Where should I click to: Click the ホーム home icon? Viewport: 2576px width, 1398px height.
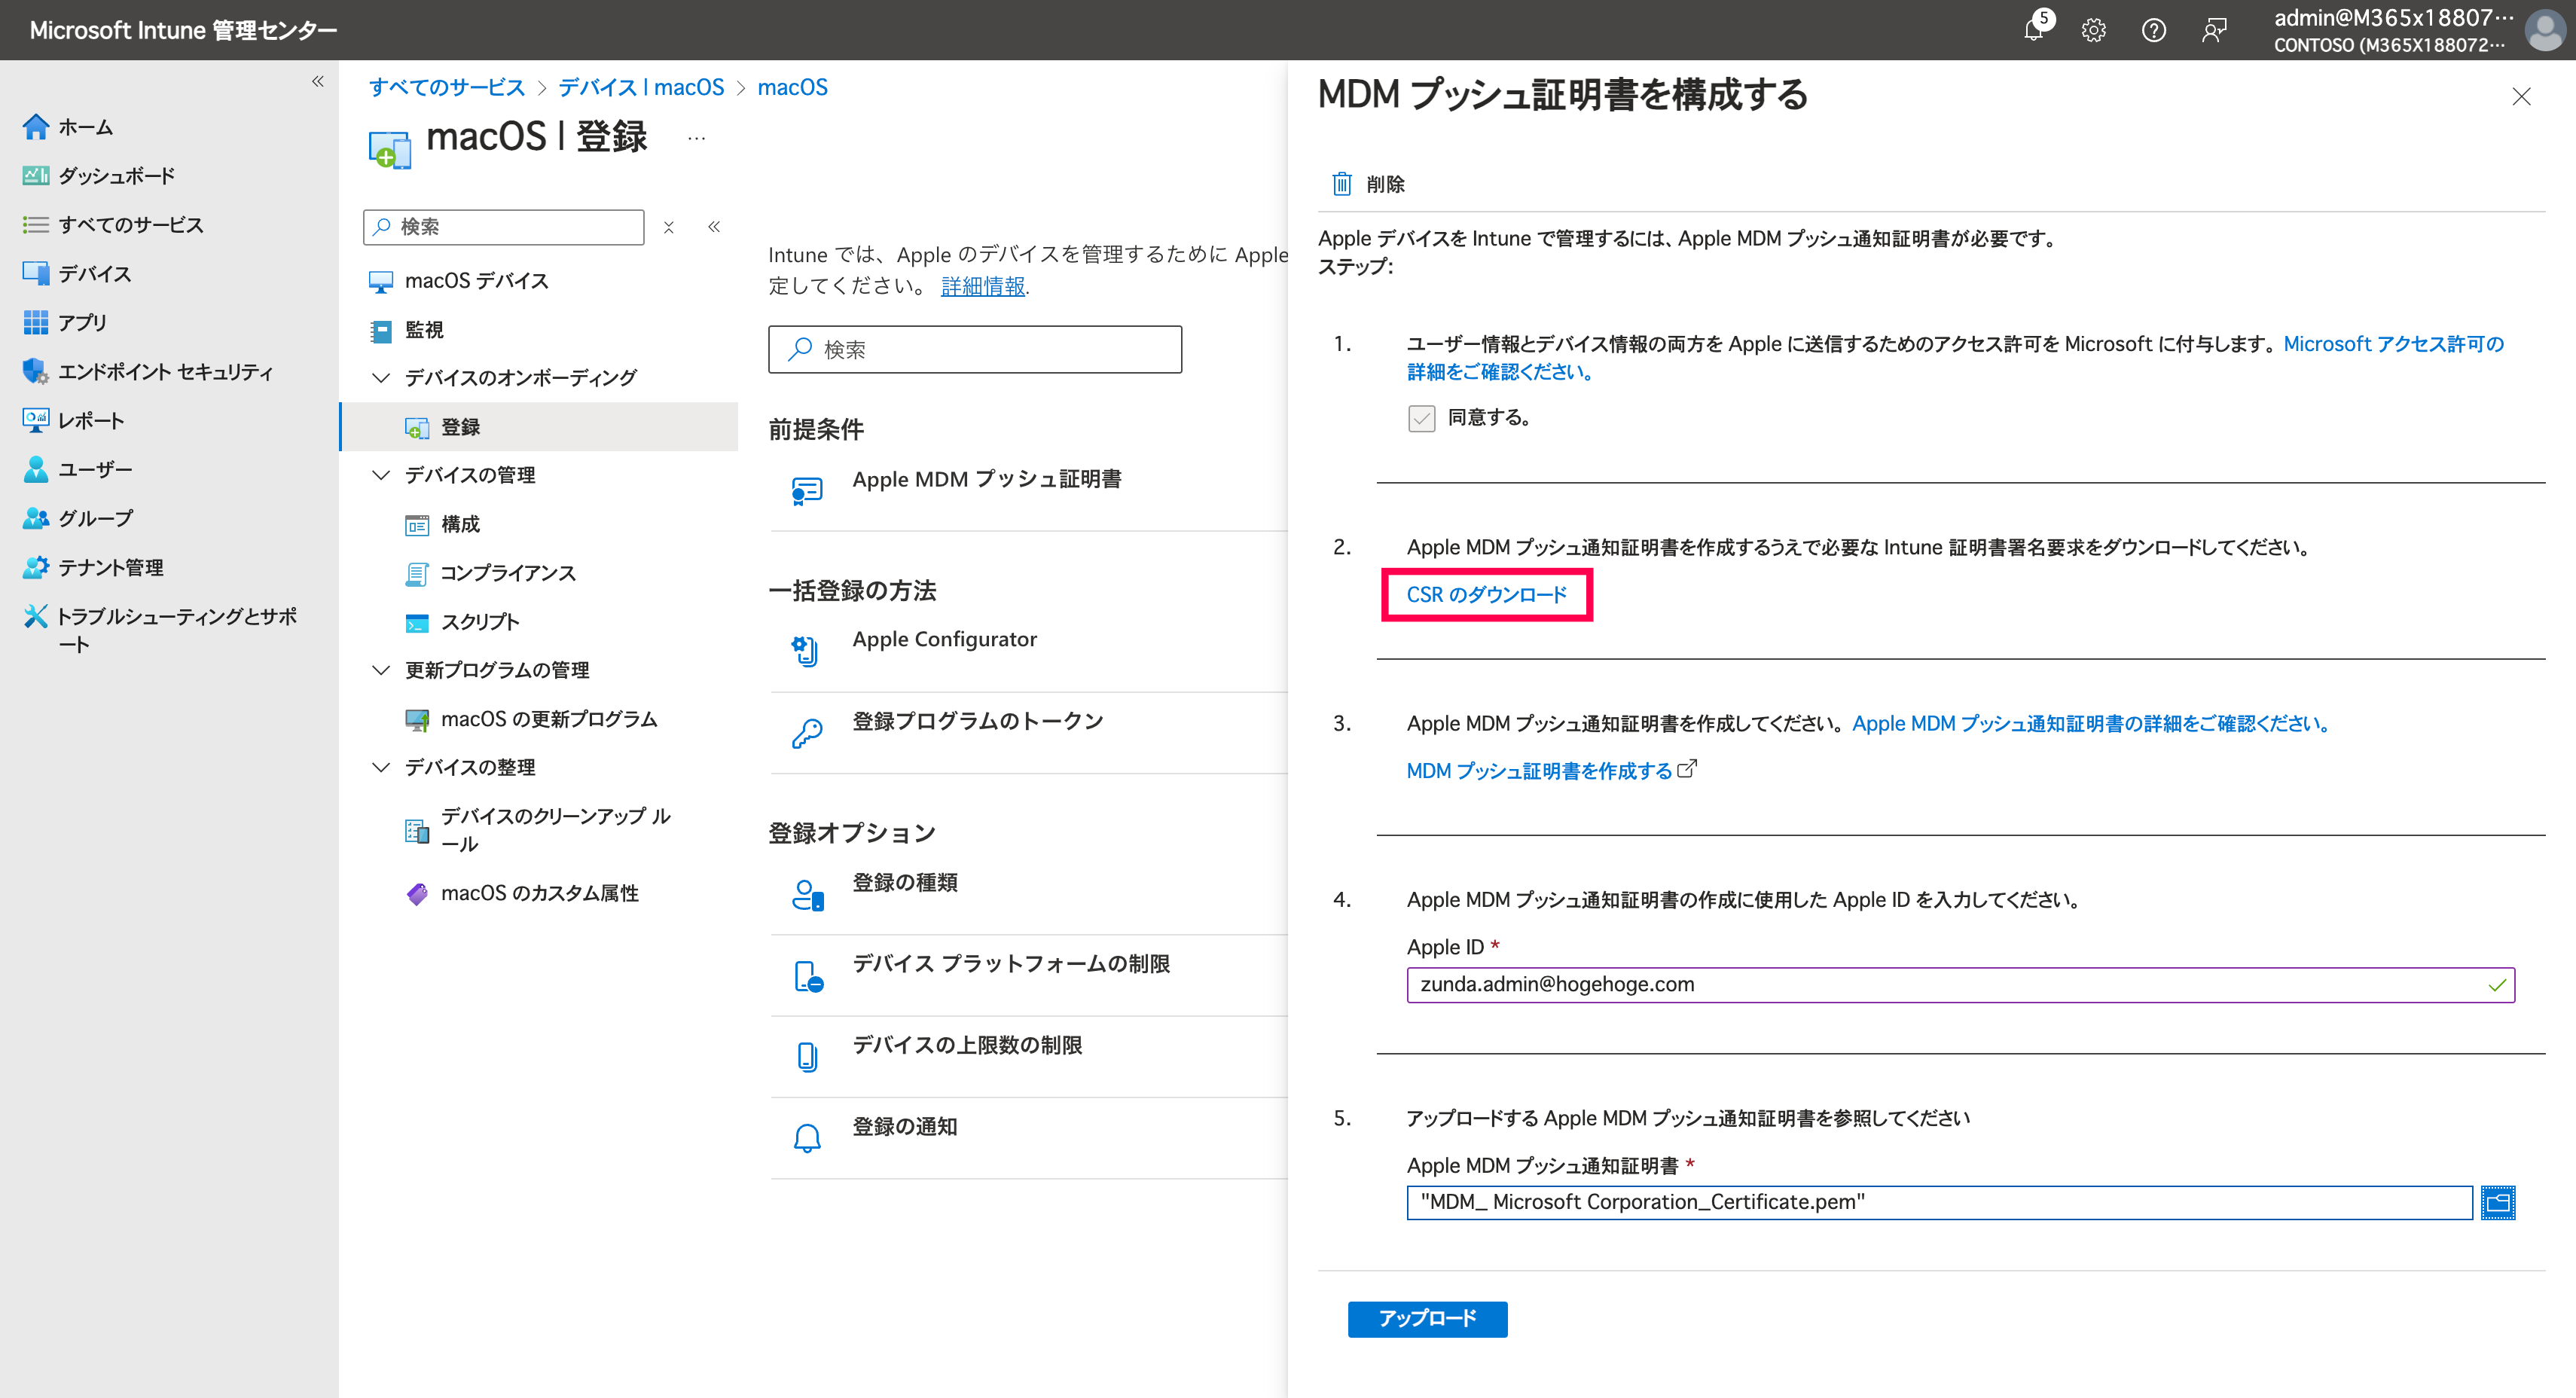[x=36, y=127]
